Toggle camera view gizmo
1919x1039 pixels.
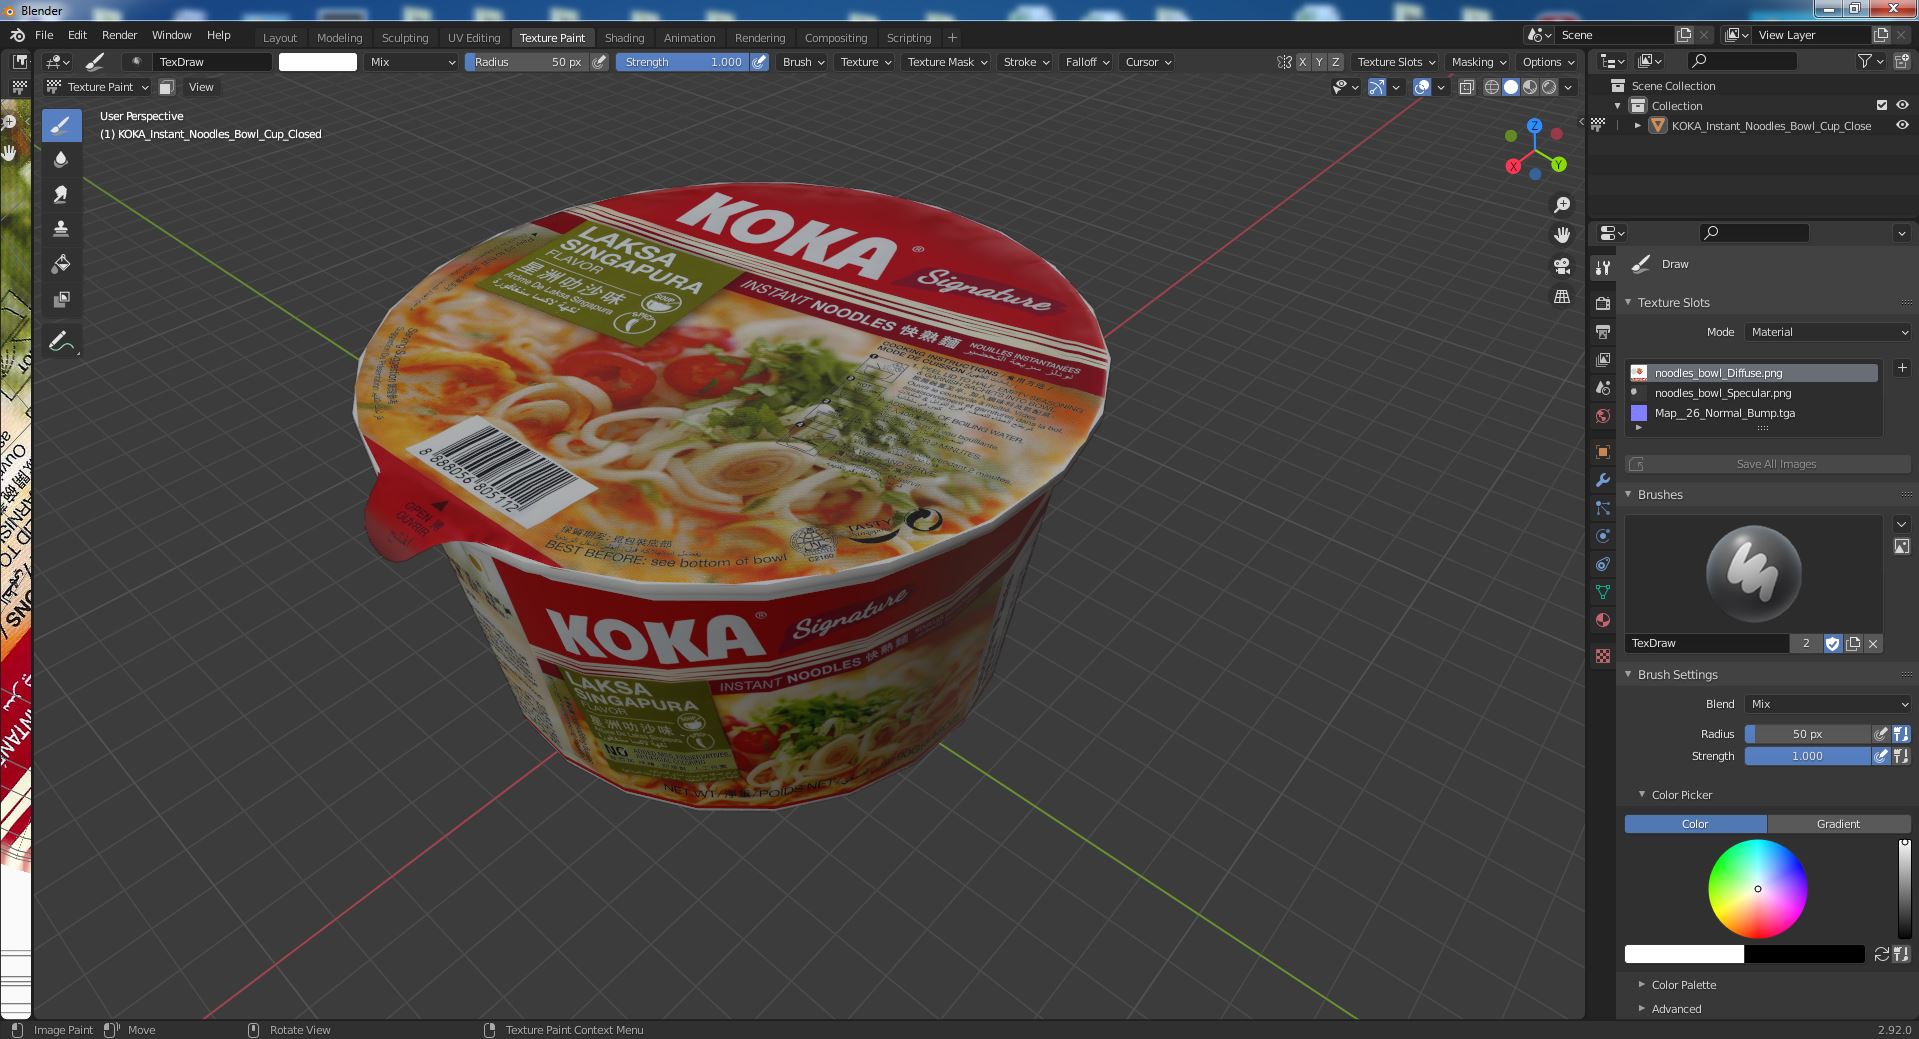point(1561,265)
